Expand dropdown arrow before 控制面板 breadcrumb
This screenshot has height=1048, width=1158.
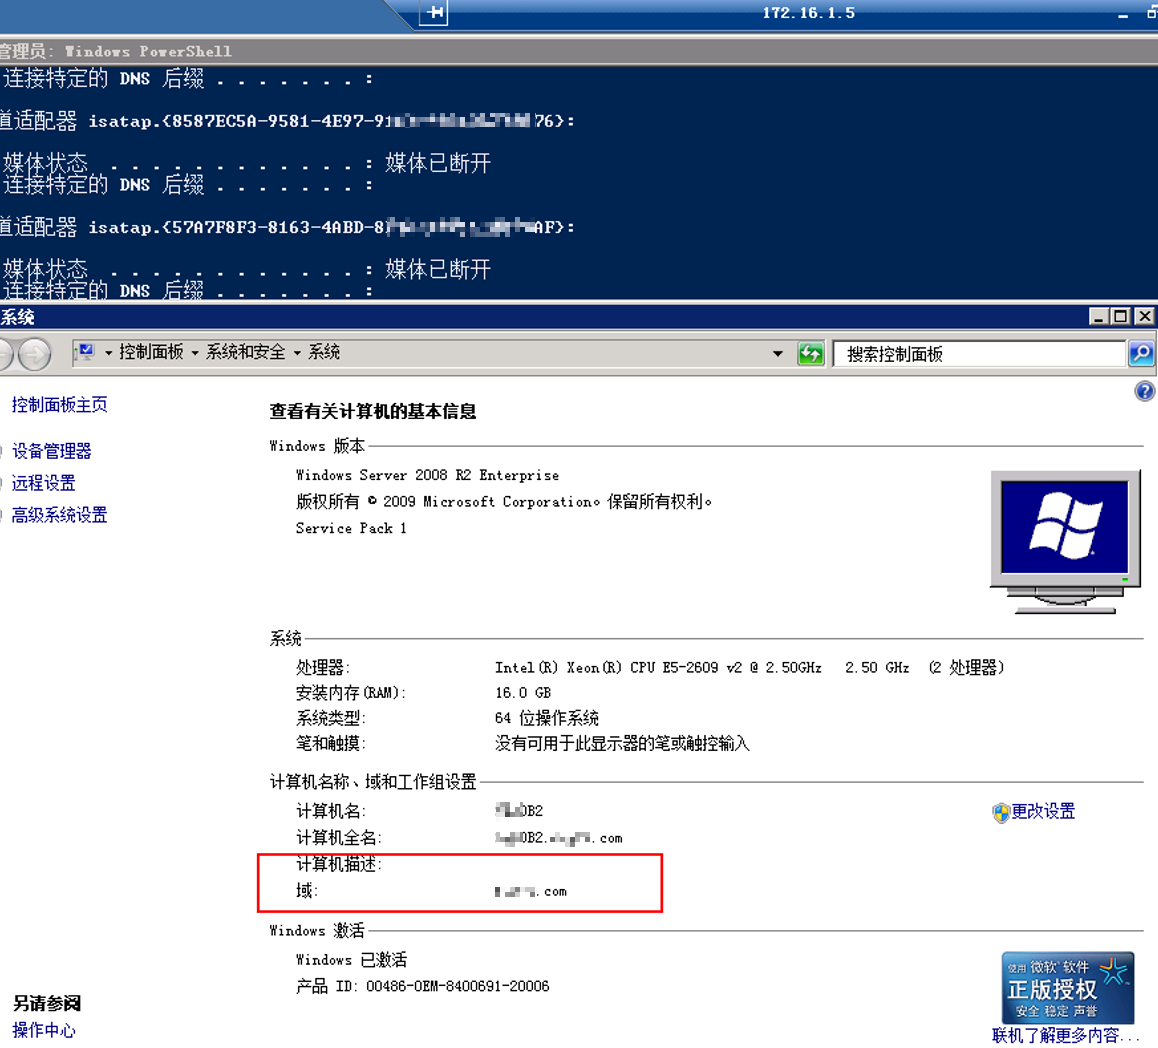pyautogui.click(x=108, y=353)
